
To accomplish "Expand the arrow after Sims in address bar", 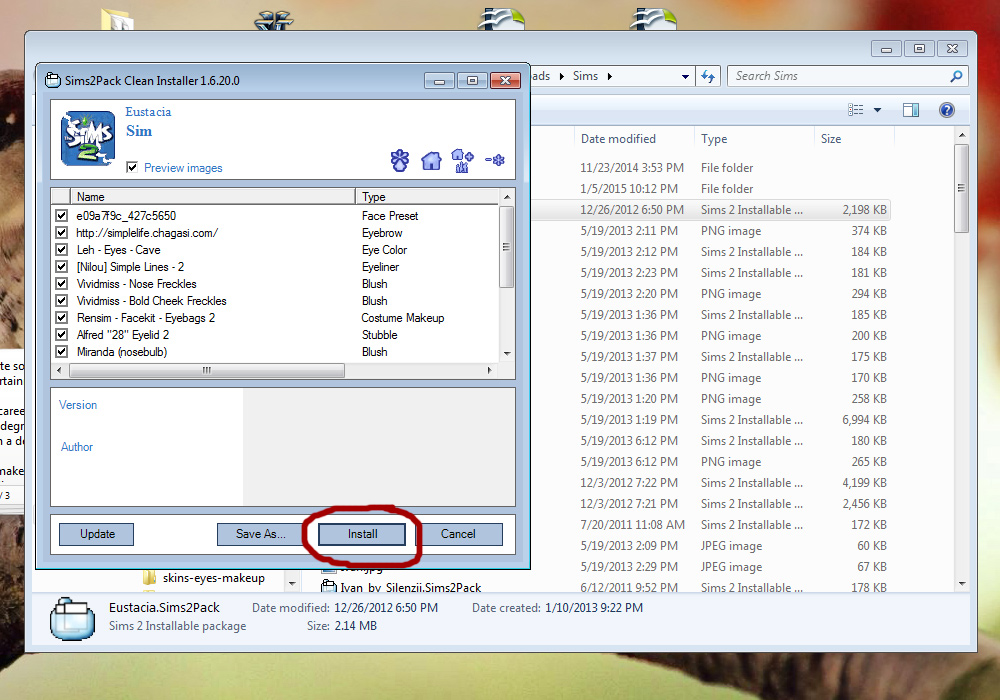I will pos(610,77).
